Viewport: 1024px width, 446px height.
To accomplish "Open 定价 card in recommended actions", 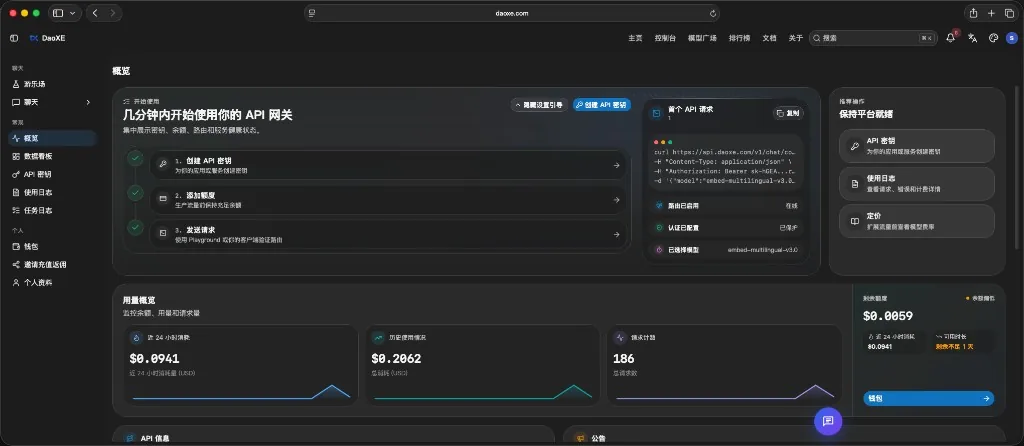I will 917,221.
